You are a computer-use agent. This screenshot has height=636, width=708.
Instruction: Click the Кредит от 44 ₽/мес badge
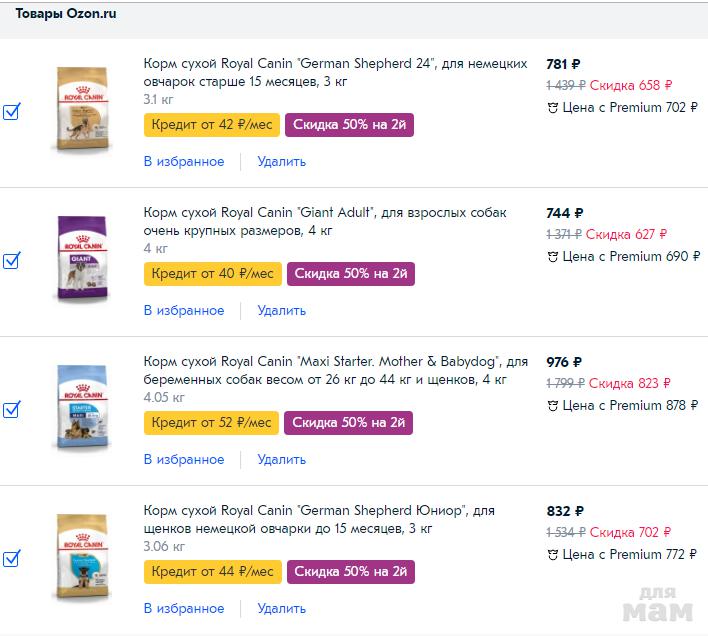[212, 572]
